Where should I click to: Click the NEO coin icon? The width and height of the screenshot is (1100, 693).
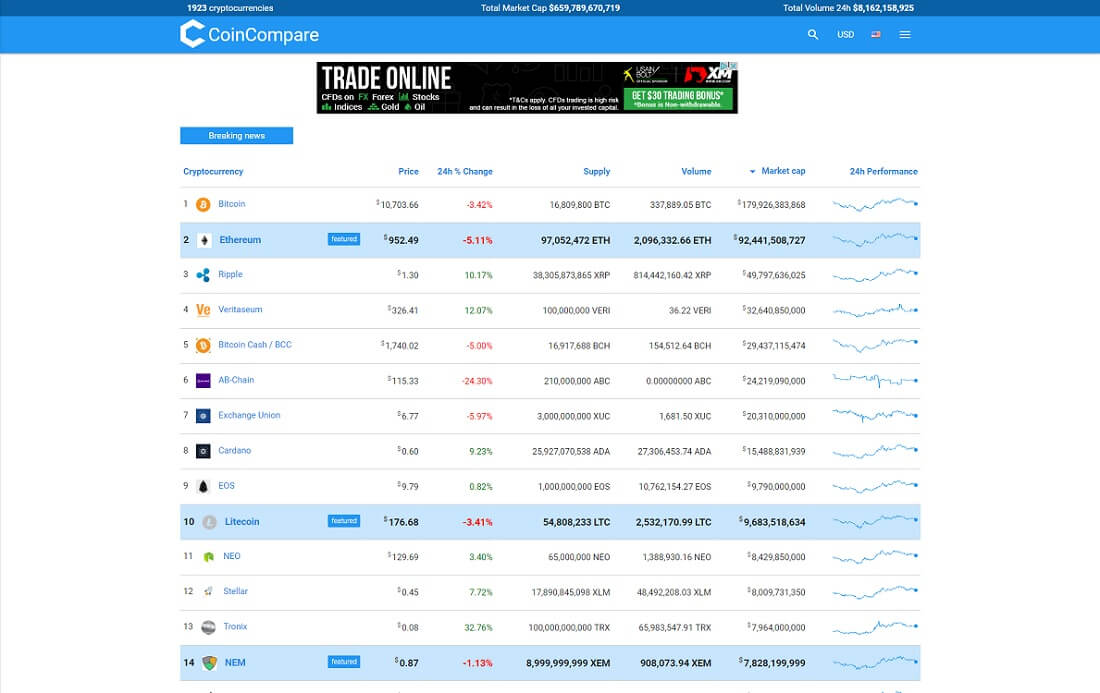(208, 557)
